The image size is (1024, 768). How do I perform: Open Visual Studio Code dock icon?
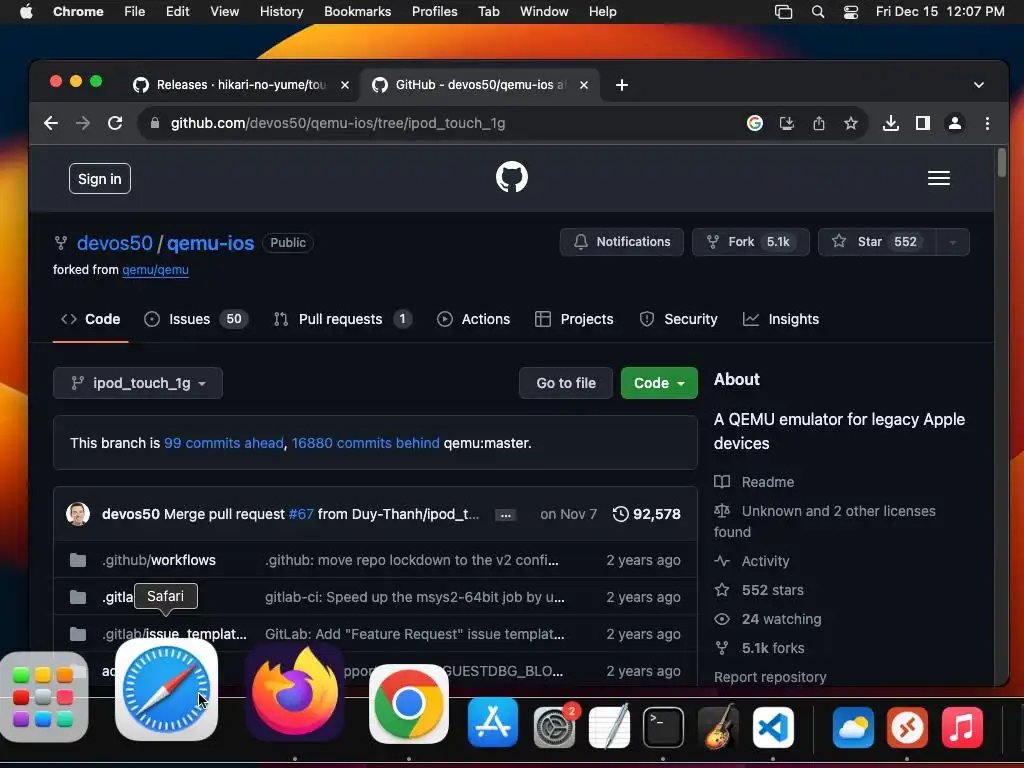[x=773, y=727]
